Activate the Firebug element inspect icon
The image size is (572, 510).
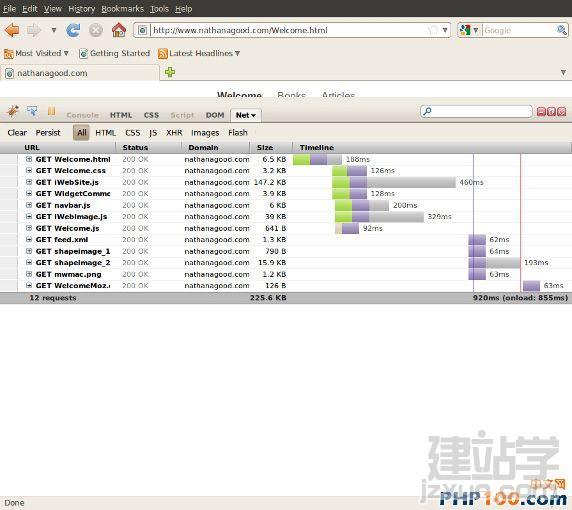pos(32,111)
